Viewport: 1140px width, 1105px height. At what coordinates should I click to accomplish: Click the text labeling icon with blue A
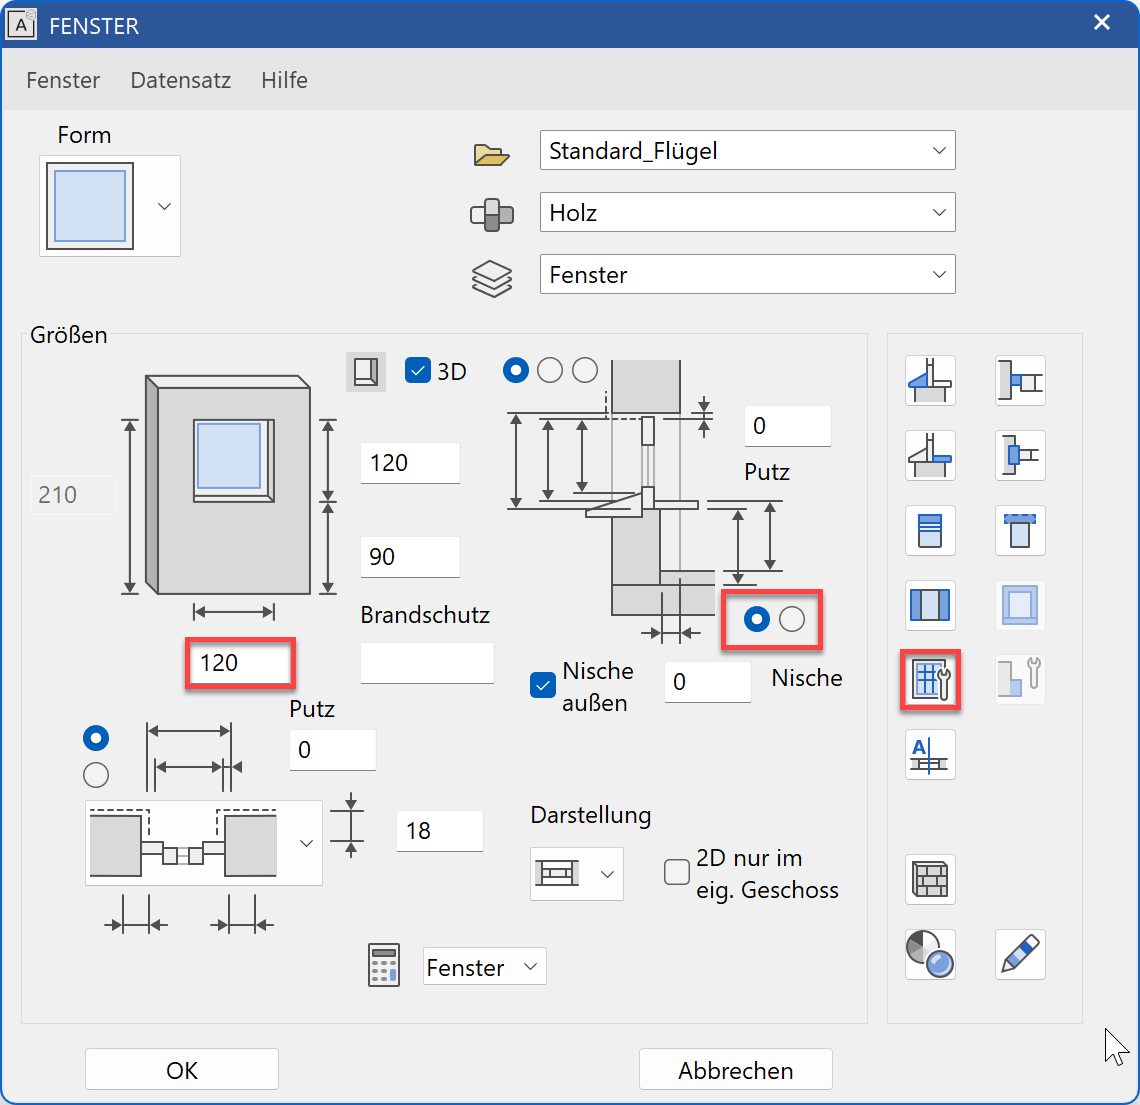click(x=930, y=755)
